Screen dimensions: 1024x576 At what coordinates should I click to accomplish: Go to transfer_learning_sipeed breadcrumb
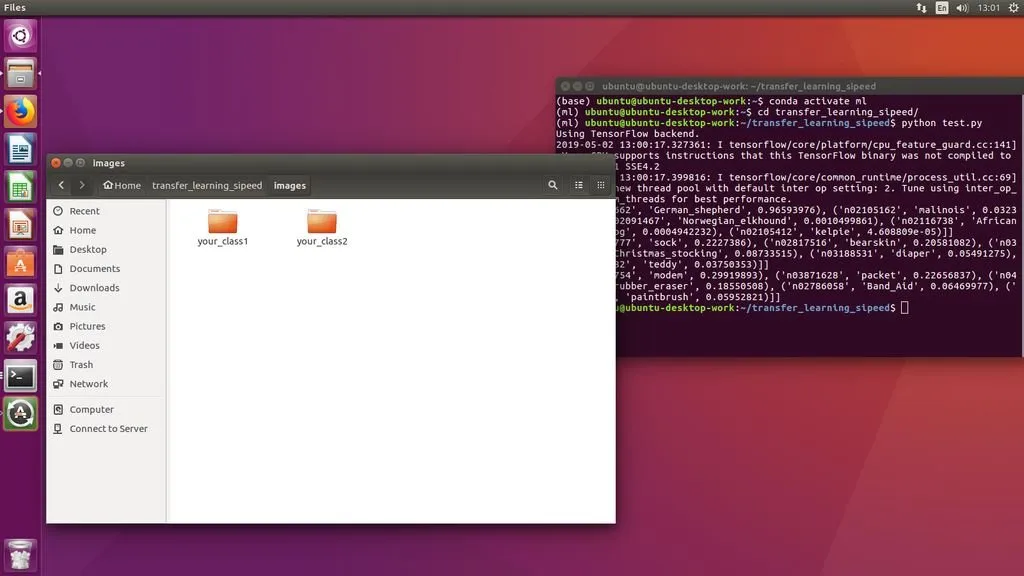pos(207,185)
